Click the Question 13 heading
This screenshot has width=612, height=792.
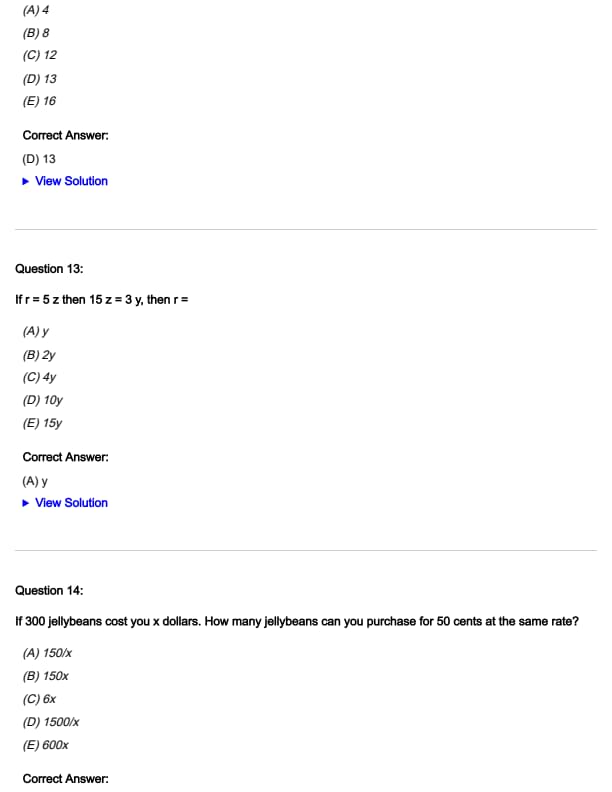pyautogui.click(x=49, y=269)
